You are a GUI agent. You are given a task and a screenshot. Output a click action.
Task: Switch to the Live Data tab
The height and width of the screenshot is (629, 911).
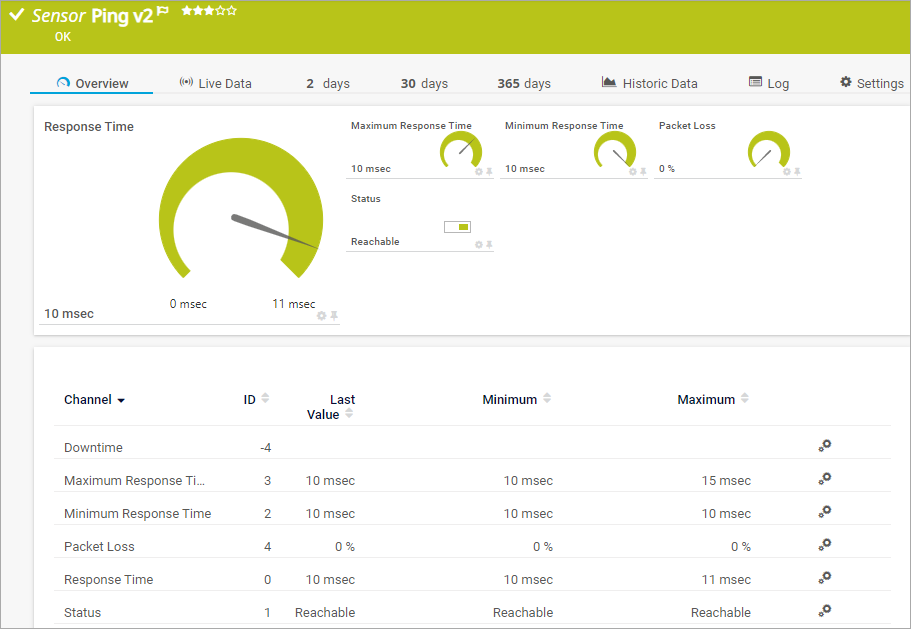(215, 83)
